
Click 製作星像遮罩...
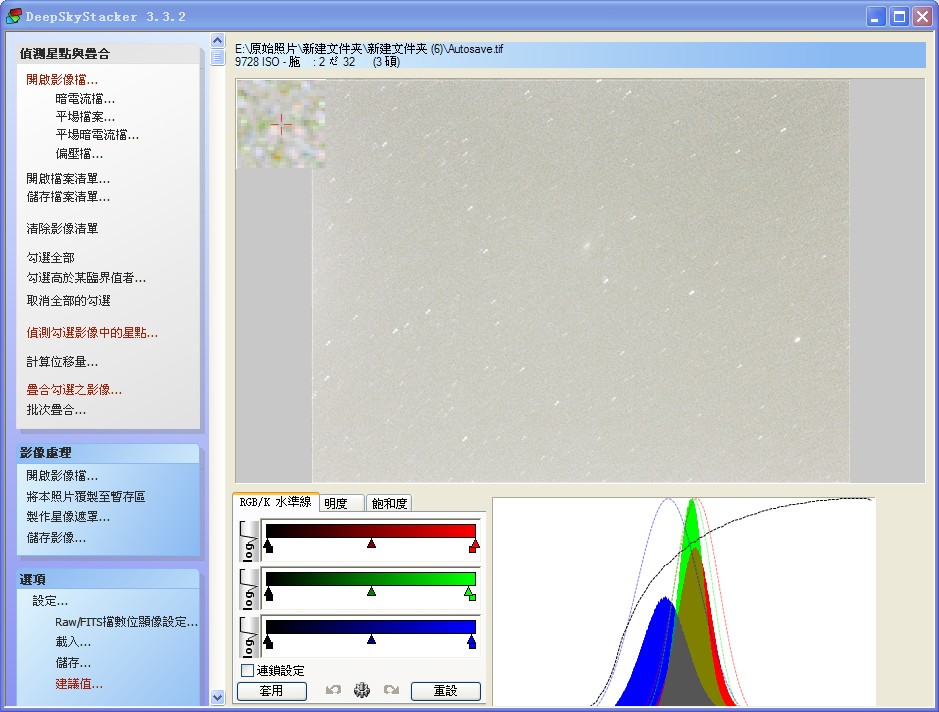pyautogui.click(x=68, y=517)
